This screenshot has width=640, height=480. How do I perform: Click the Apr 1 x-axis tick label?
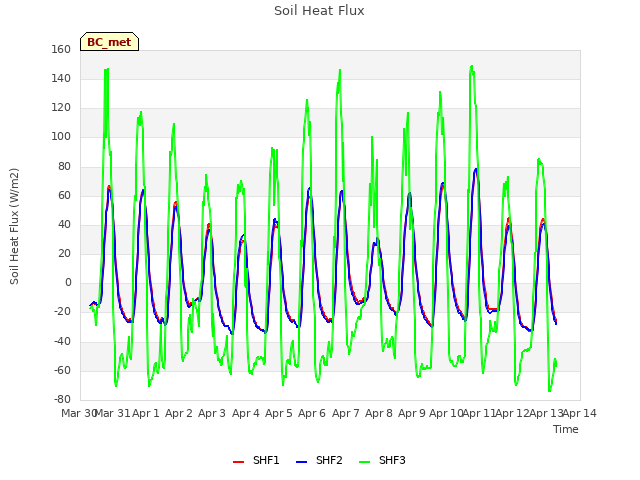tap(146, 413)
